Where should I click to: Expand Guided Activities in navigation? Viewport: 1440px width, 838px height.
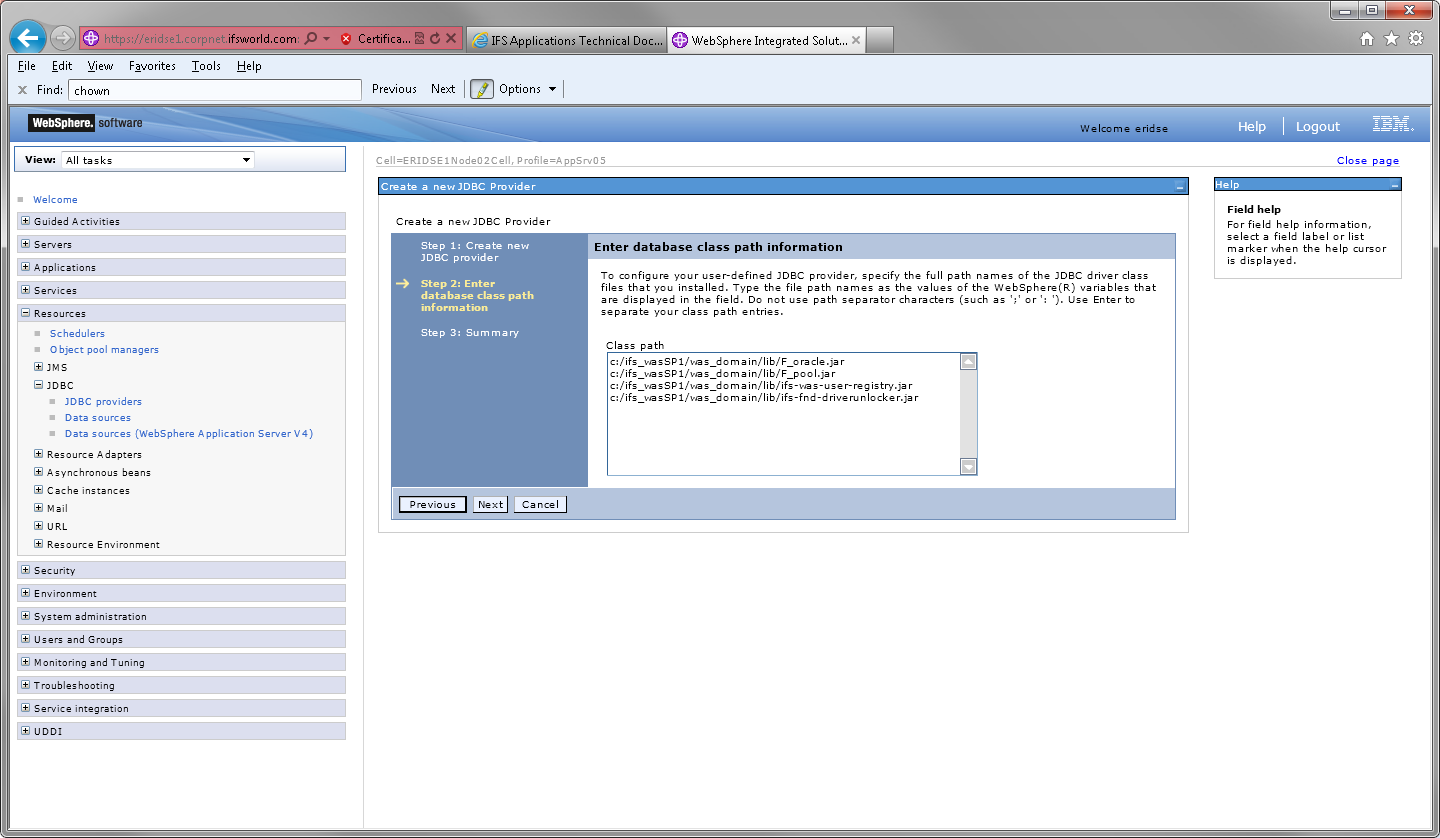point(25,221)
